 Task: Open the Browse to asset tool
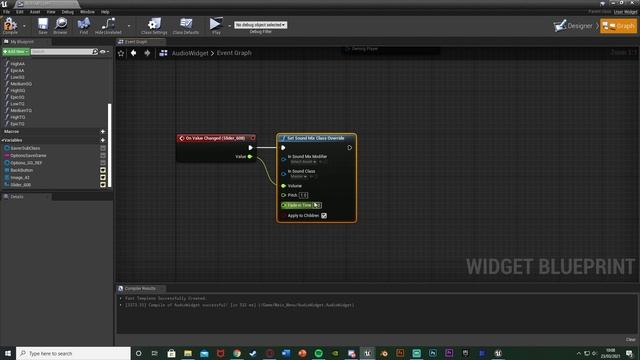(x=60, y=25)
